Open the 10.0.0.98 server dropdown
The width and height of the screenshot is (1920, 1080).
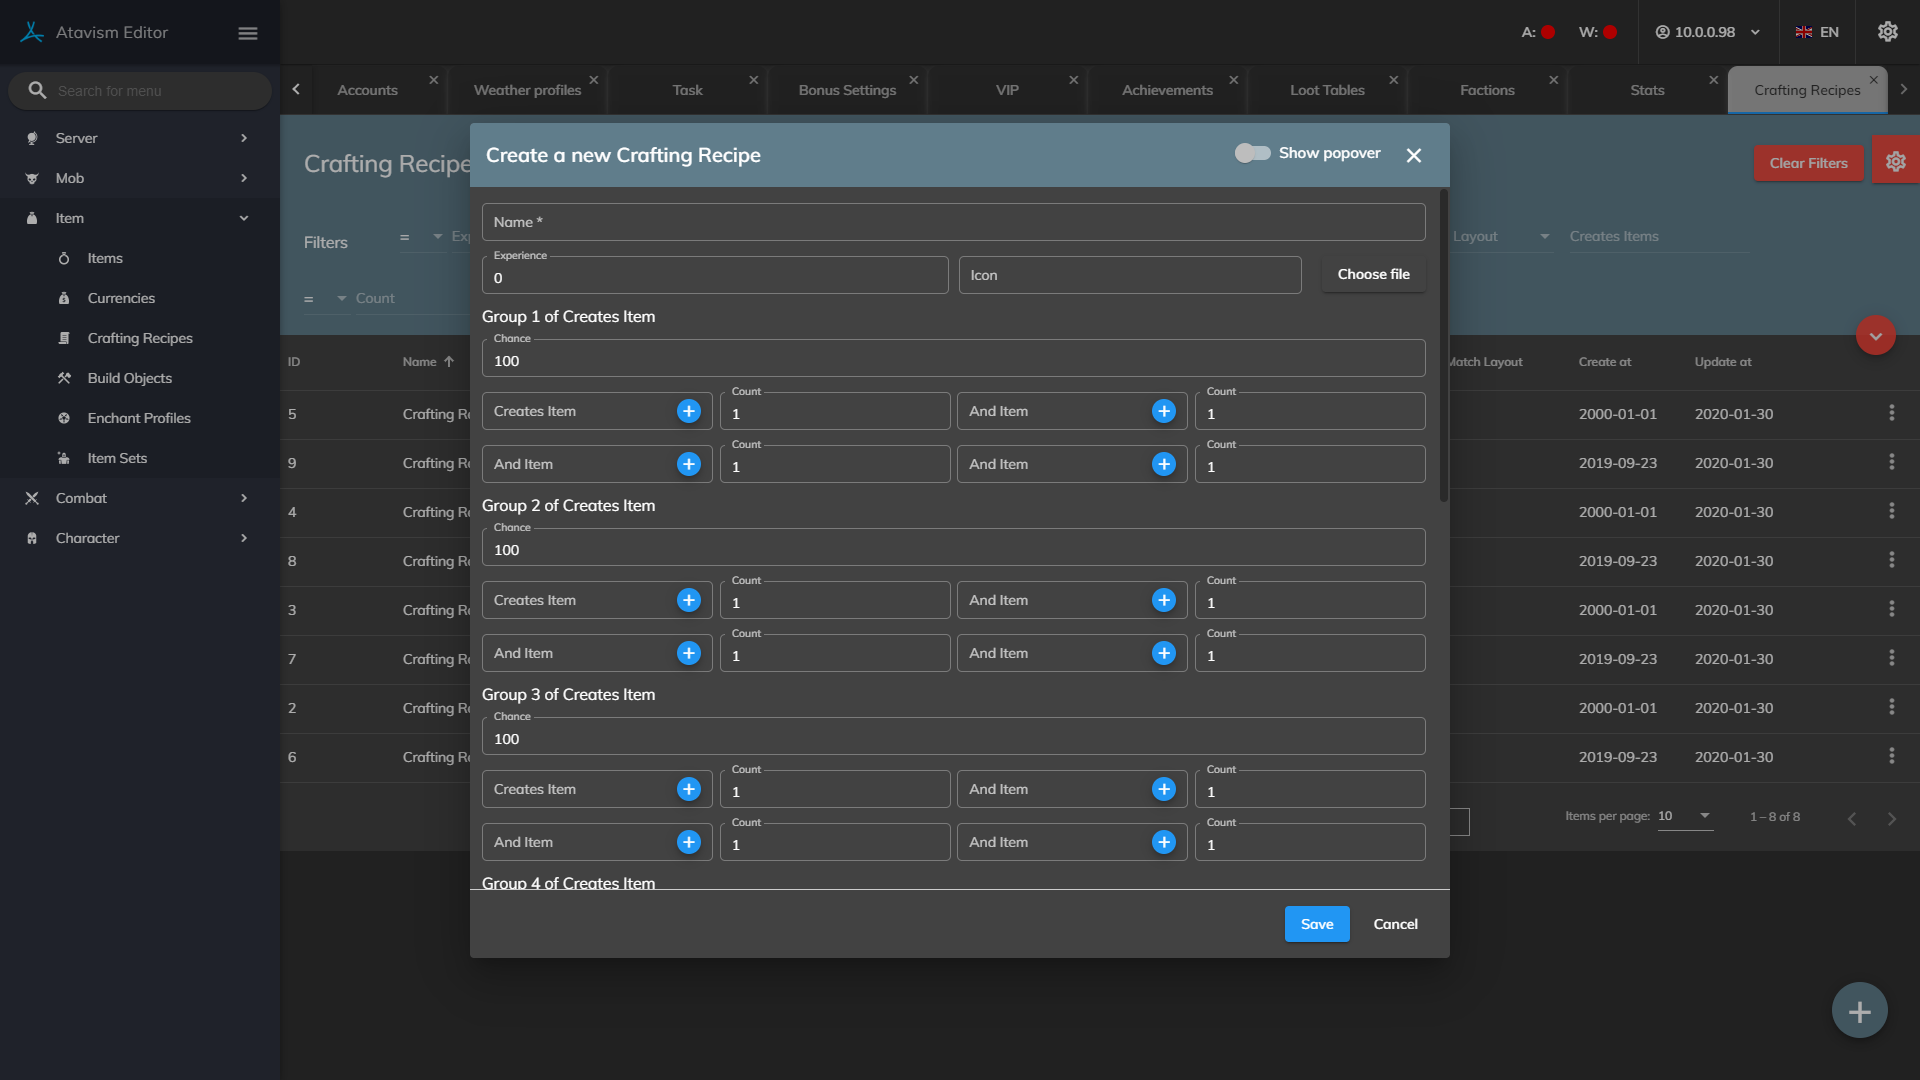pos(1708,32)
